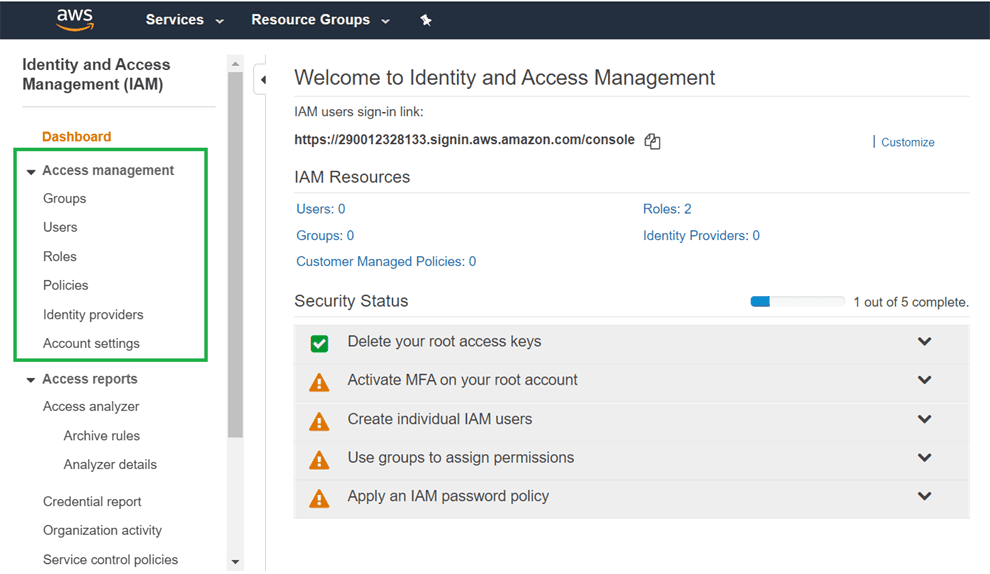The width and height of the screenshot is (990, 574).
Task: Expand the Delete your root access keys row
Action: pos(924,342)
